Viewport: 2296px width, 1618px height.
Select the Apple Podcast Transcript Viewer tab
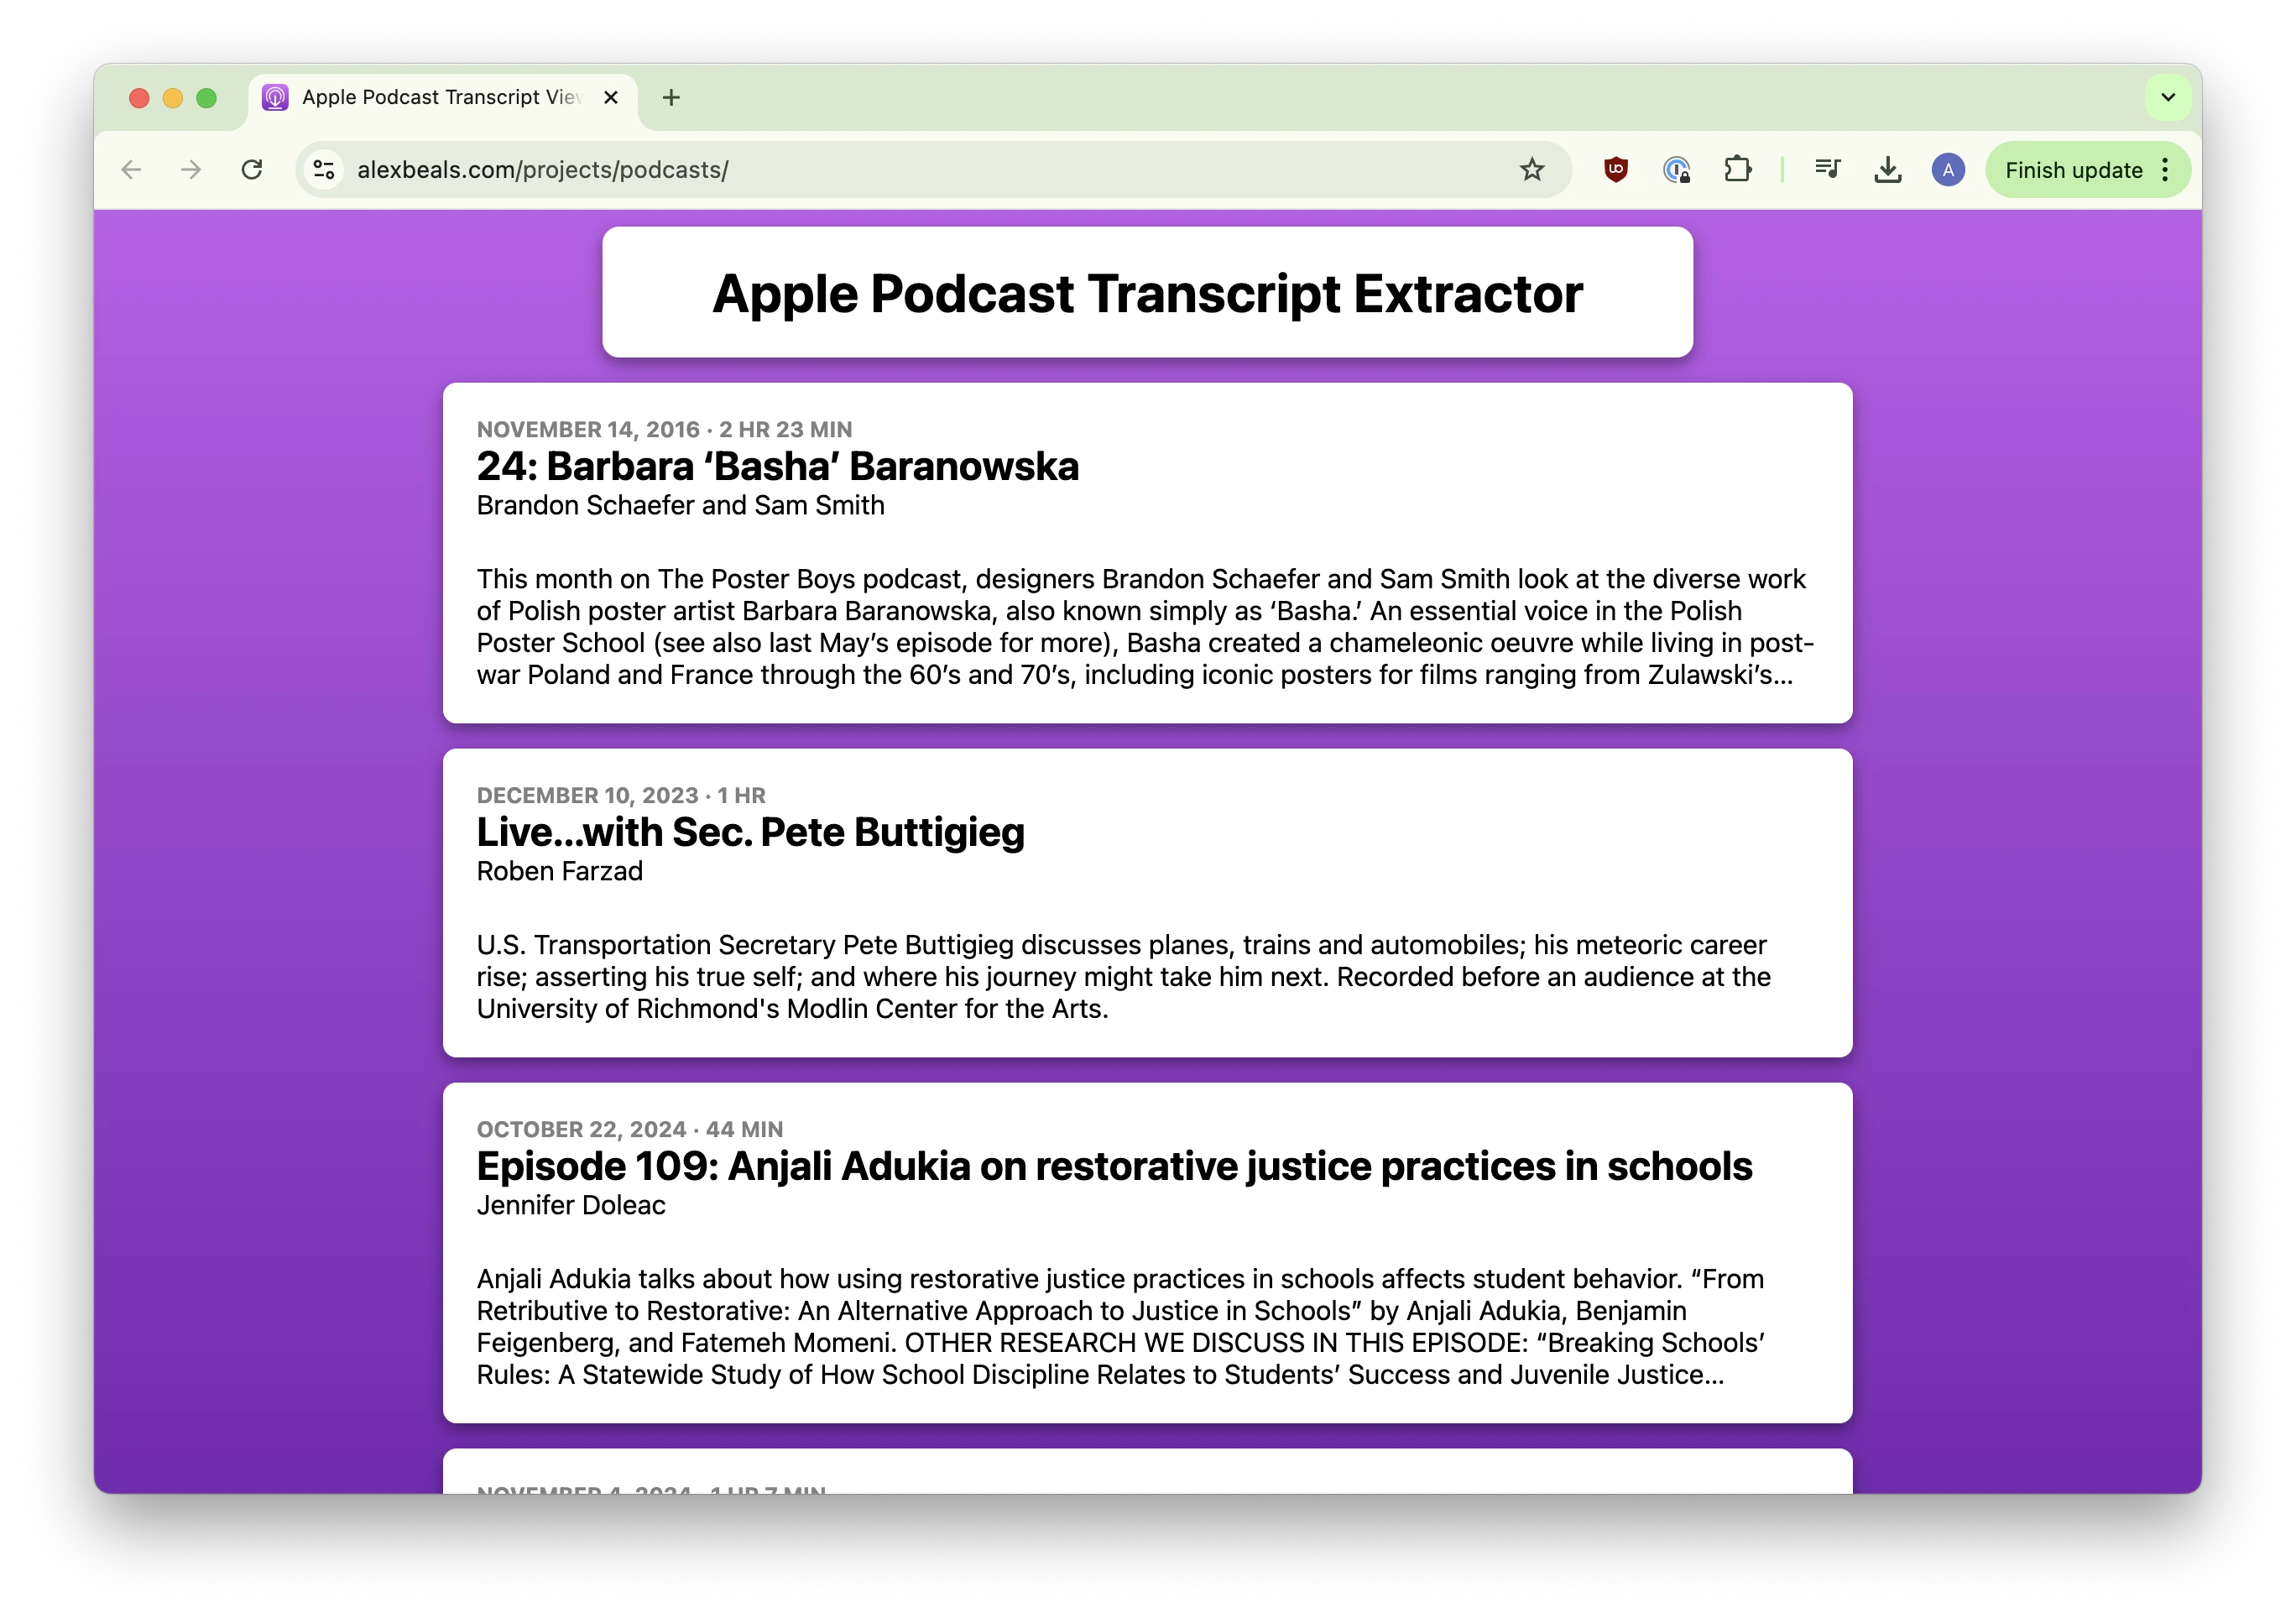[442, 97]
